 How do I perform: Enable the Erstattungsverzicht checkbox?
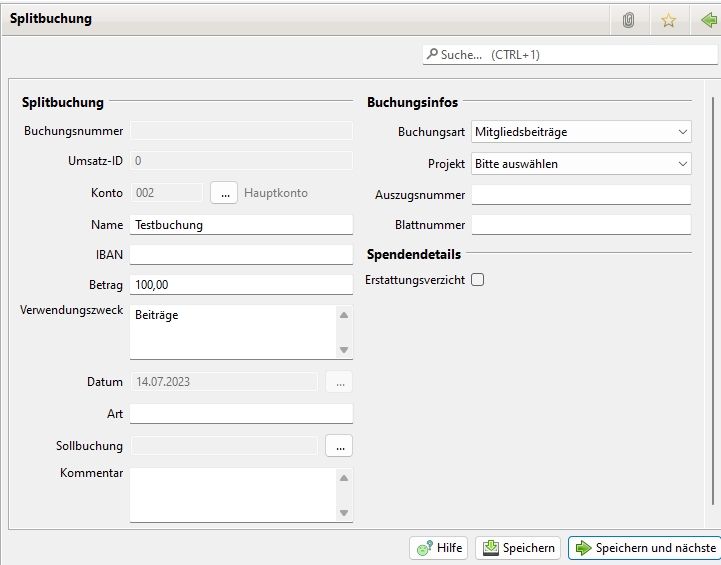(477, 280)
